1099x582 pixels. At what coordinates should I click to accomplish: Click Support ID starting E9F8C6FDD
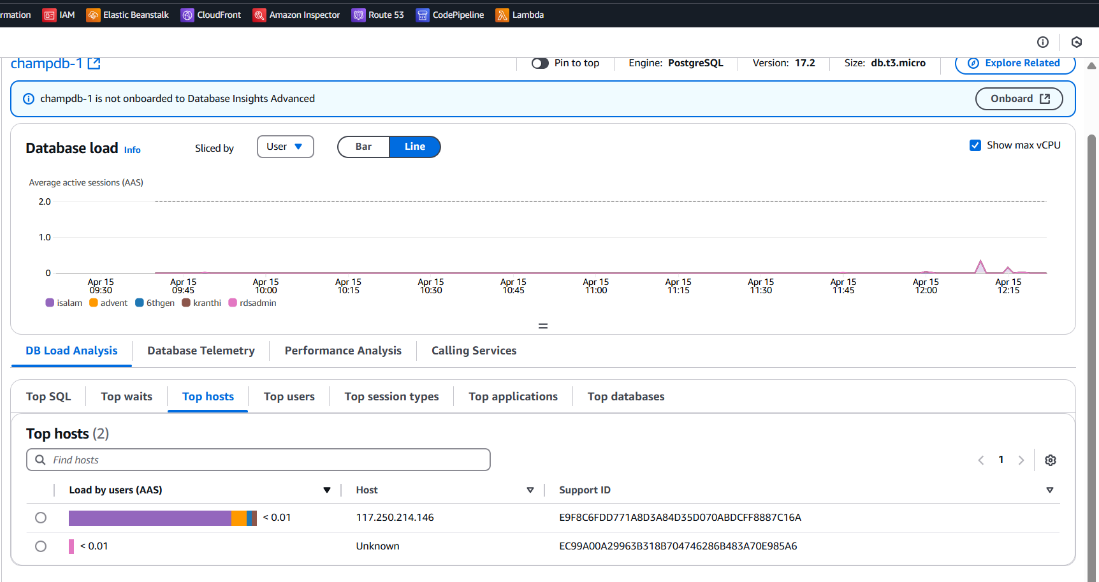click(x=680, y=517)
